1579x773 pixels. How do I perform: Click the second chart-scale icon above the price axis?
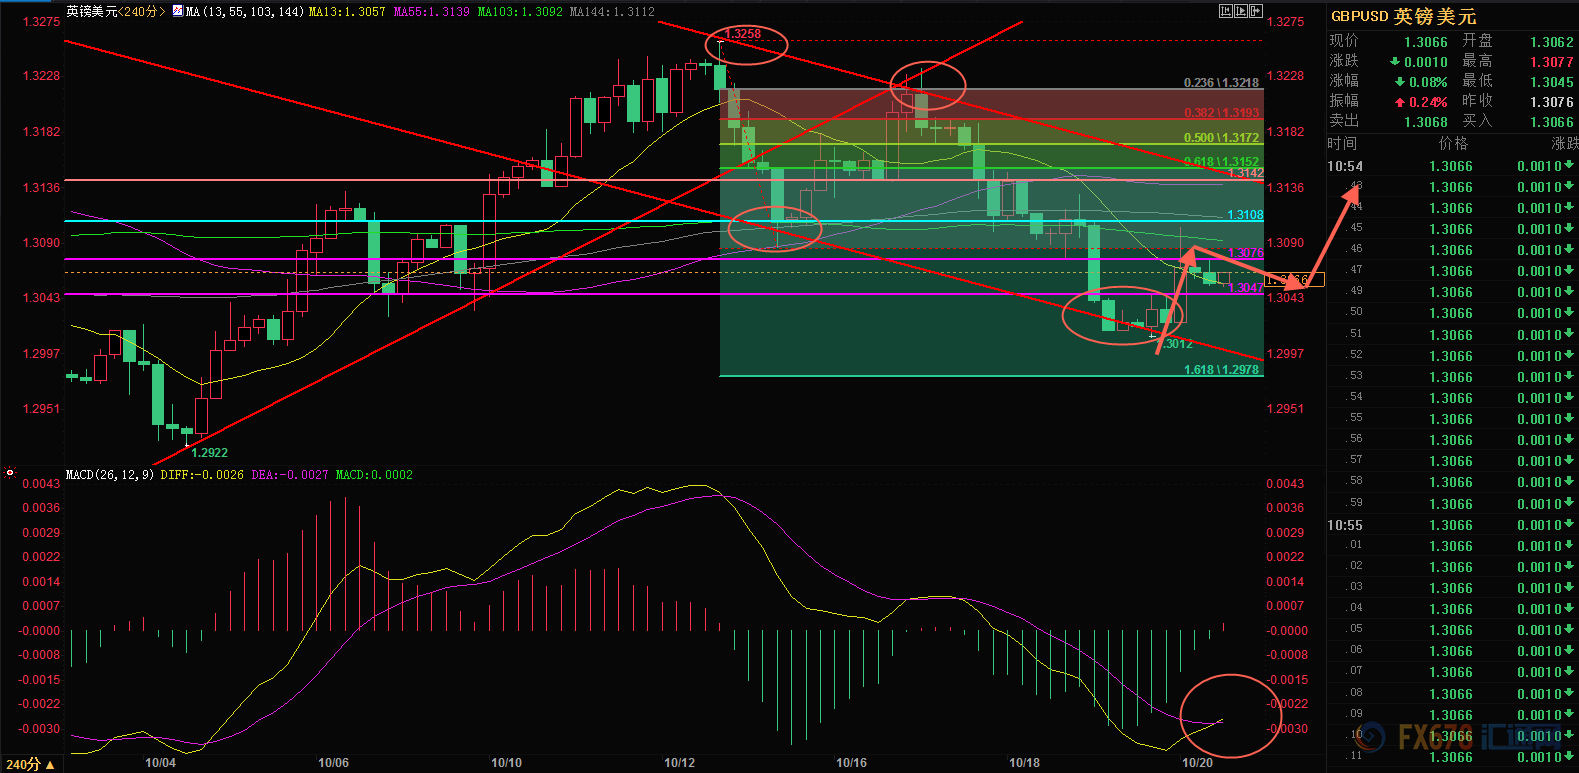point(1240,12)
